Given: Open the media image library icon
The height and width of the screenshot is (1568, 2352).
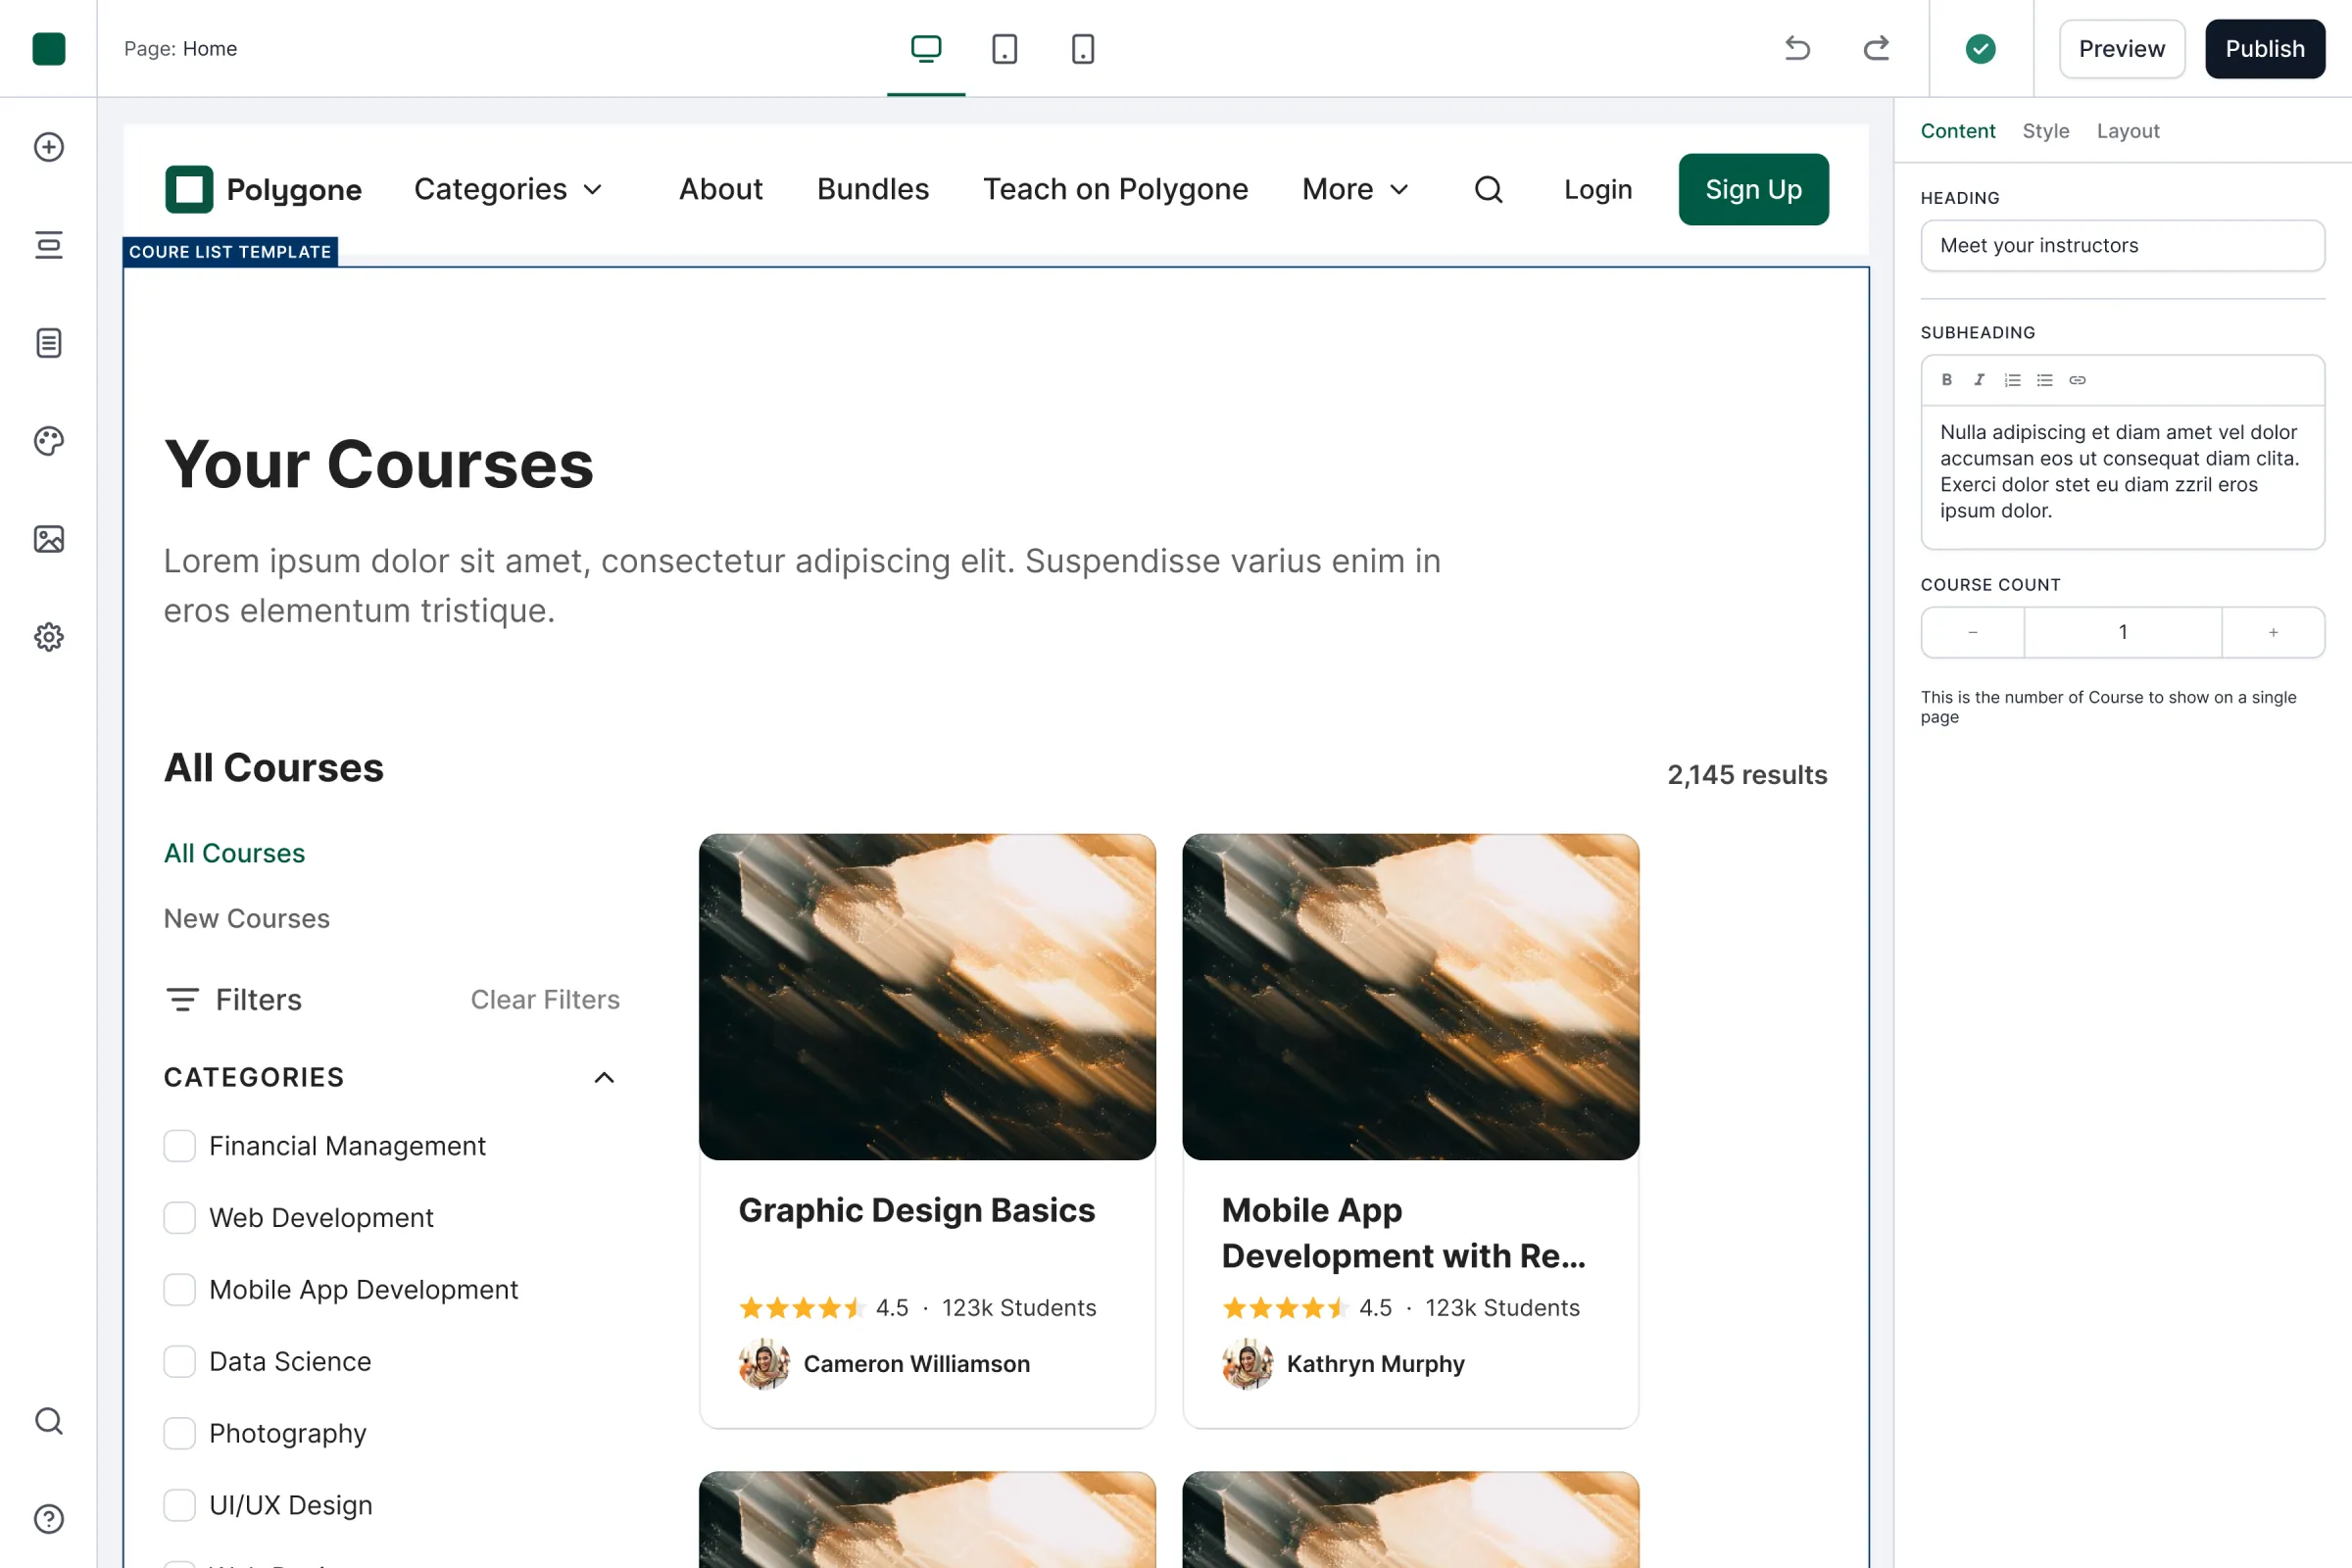Looking at the screenshot, I should 48,539.
